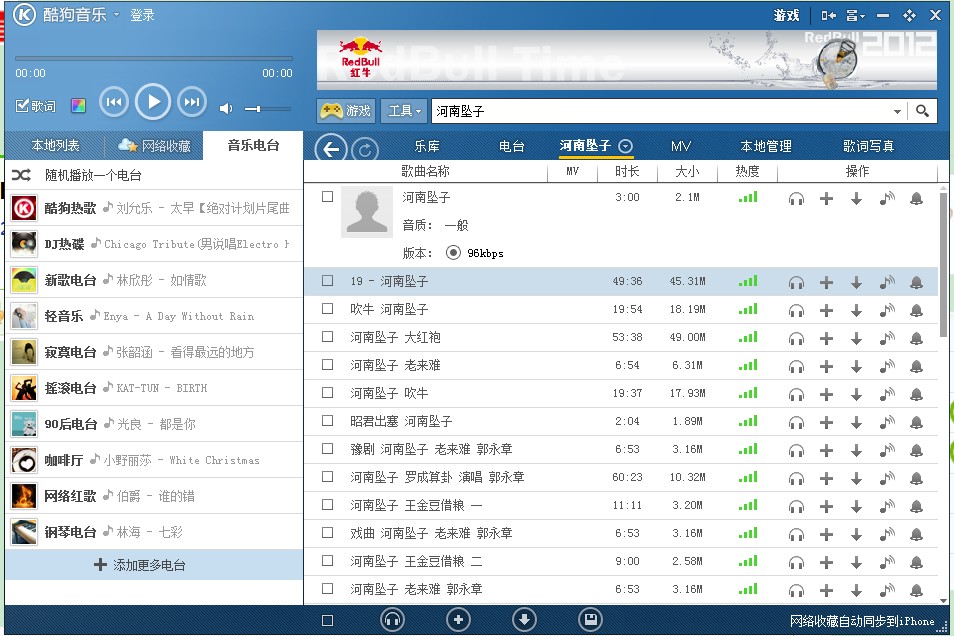The width and height of the screenshot is (954, 636).
Task: Add 河南坠子 王金豆借粮 二 to list
Action: pyautogui.click(x=826, y=562)
